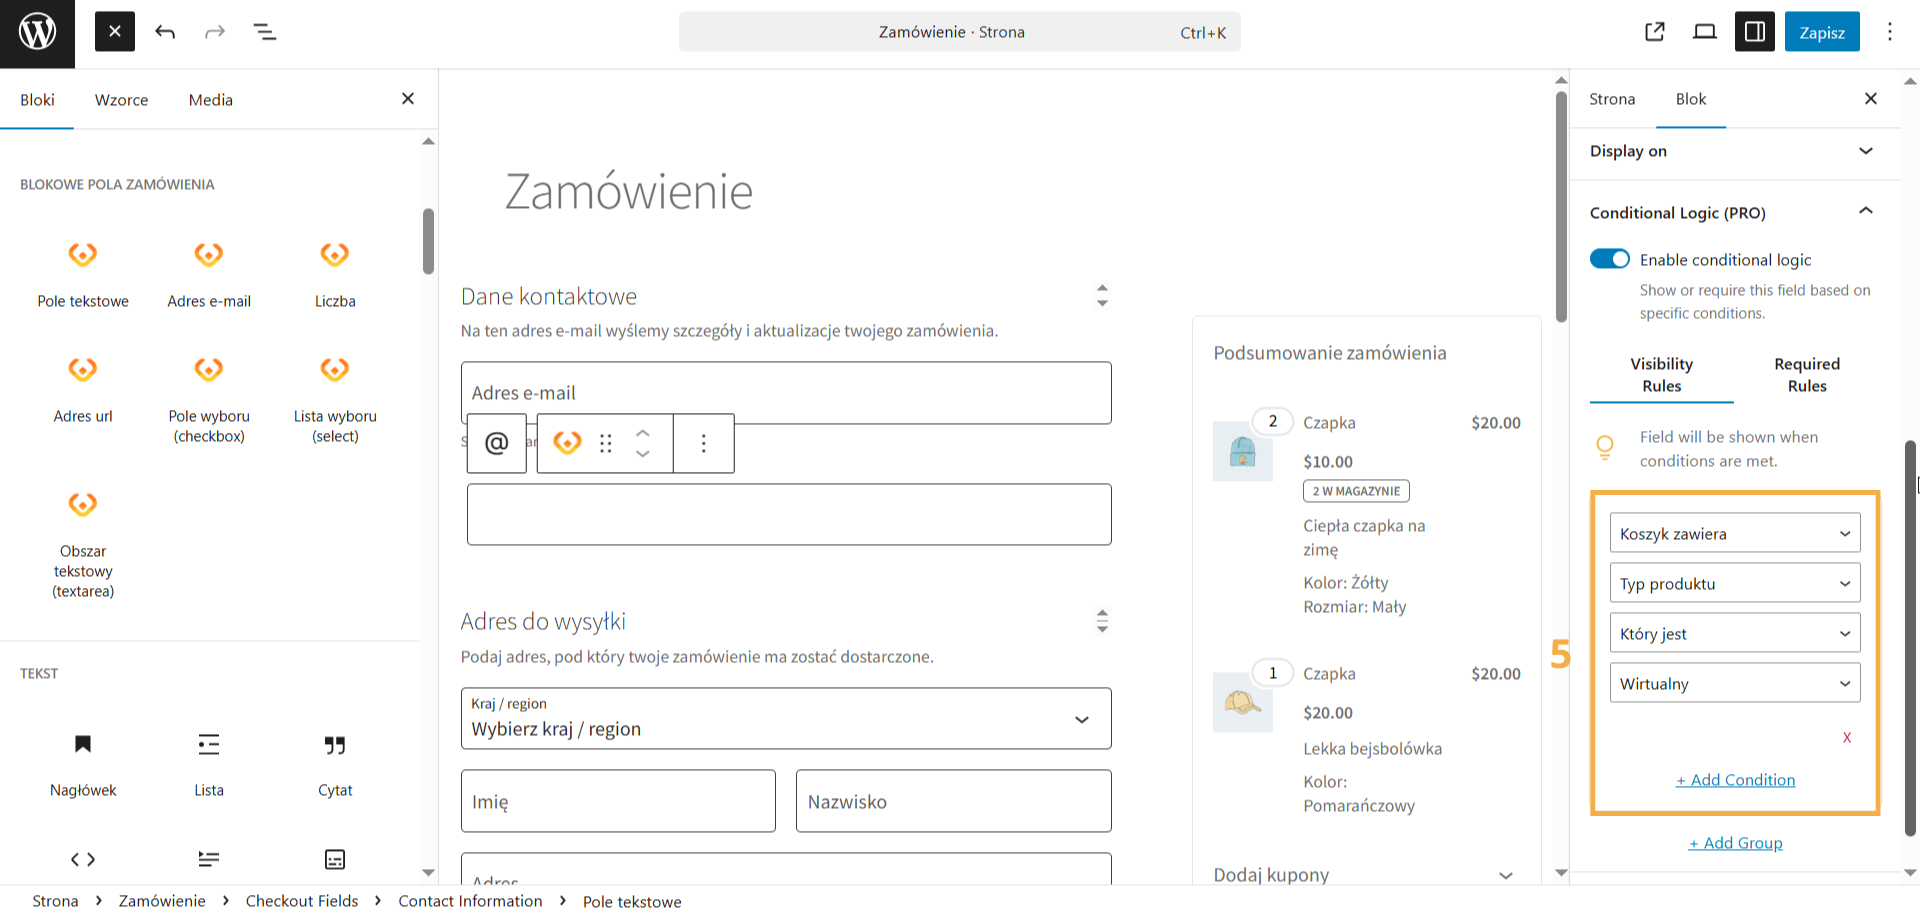Insert a Cytat block

coord(334,745)
